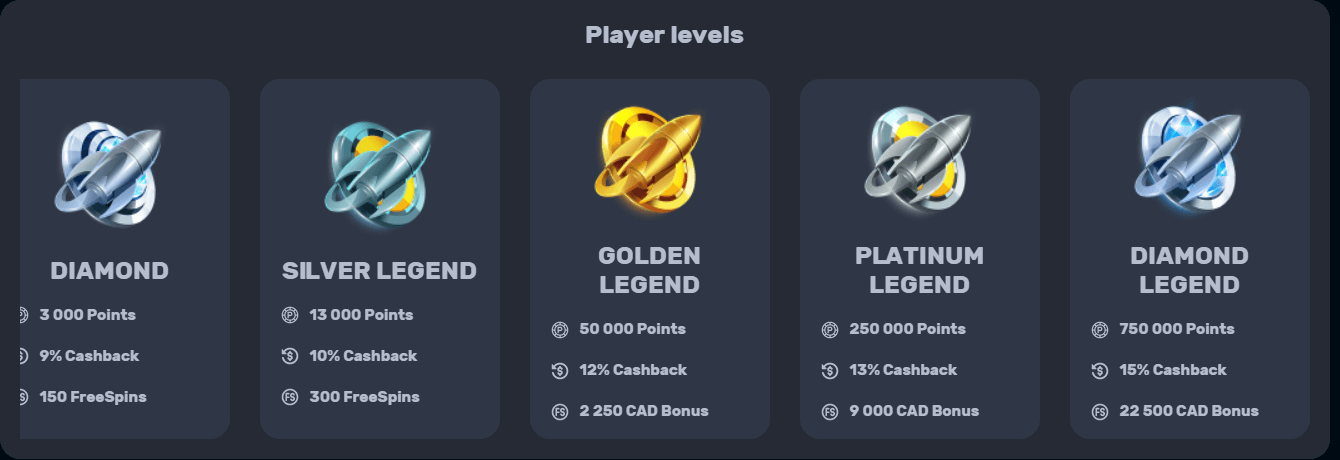
Task: Click FS icon beside 300 FreeSpins
Action: point(290,397)
